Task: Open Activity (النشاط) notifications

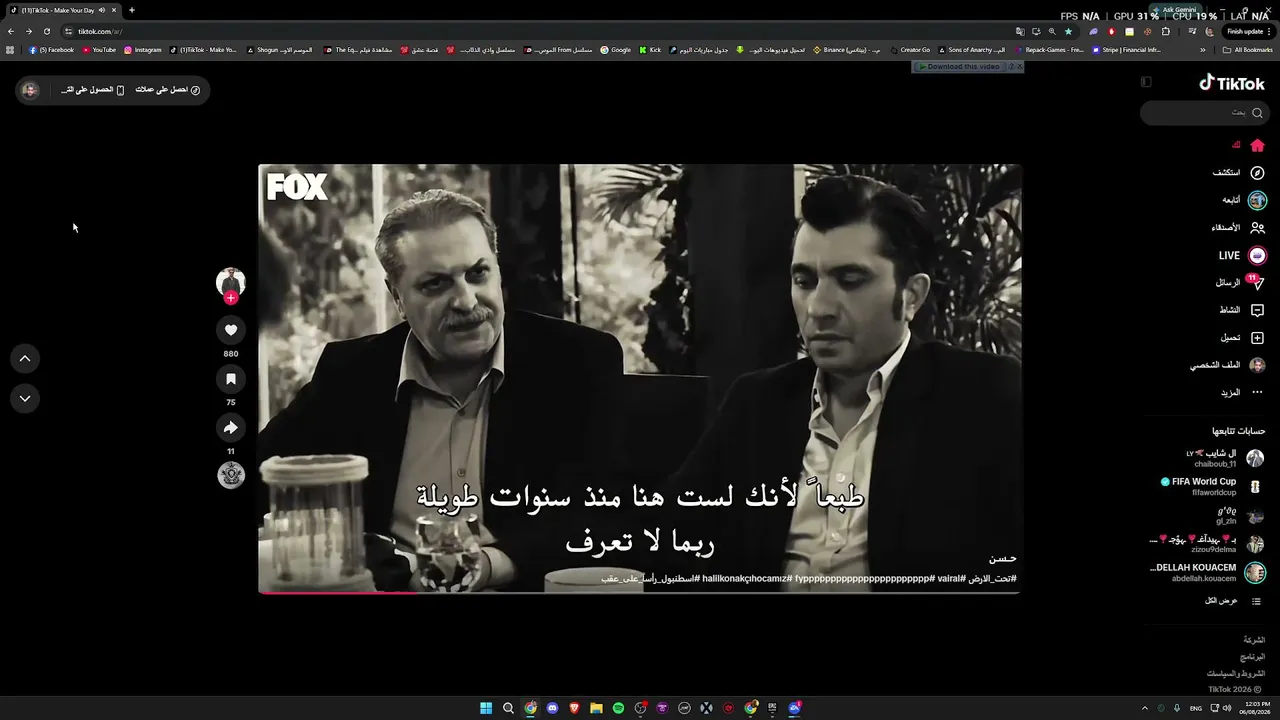Action: tap(1242, 310)
